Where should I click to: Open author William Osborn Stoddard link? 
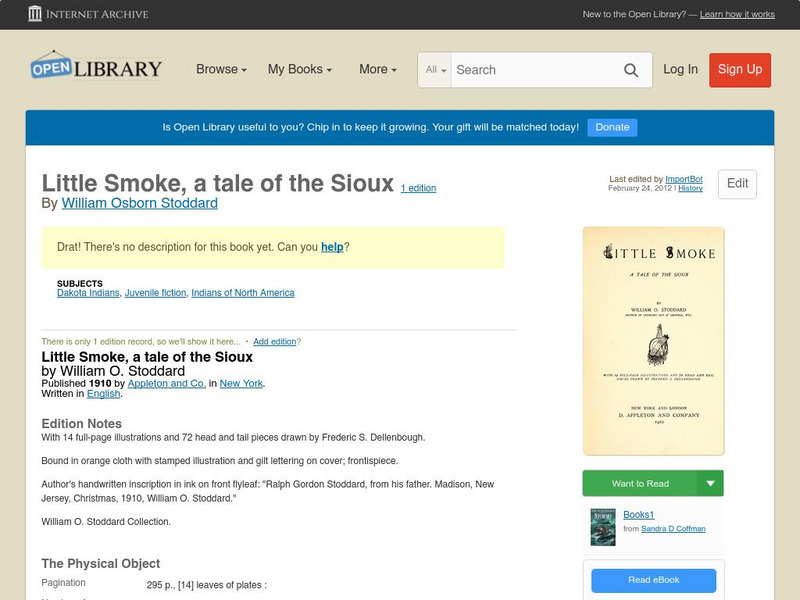pos(139,203)
